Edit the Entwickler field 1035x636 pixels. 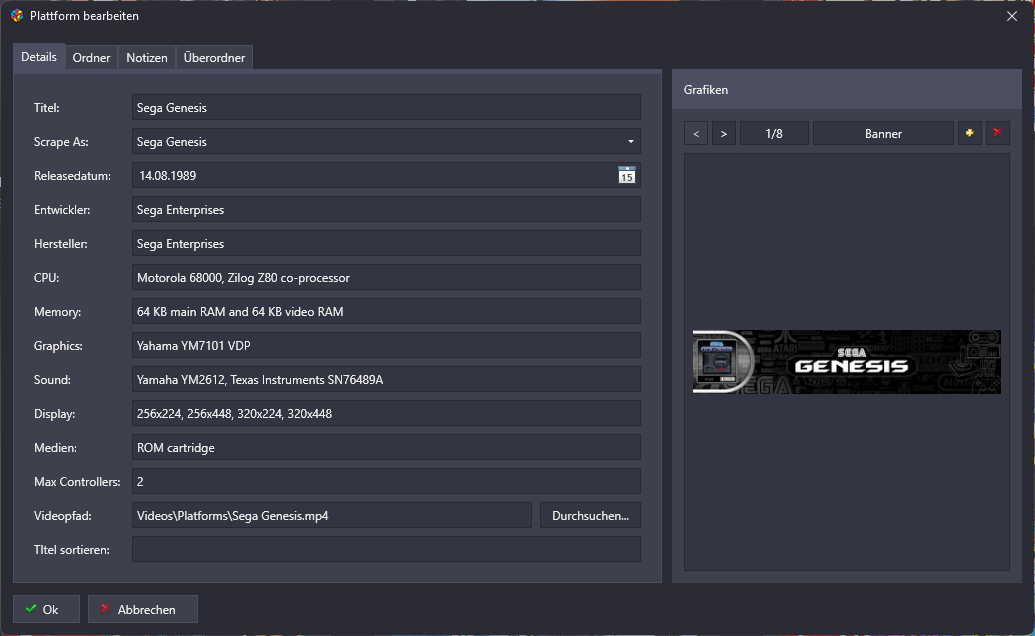click(x=386, y=210)
